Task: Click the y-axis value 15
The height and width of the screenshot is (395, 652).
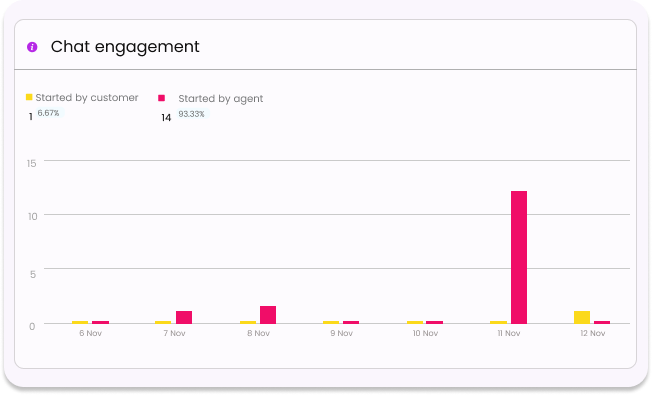Action: tap(32, 163)
